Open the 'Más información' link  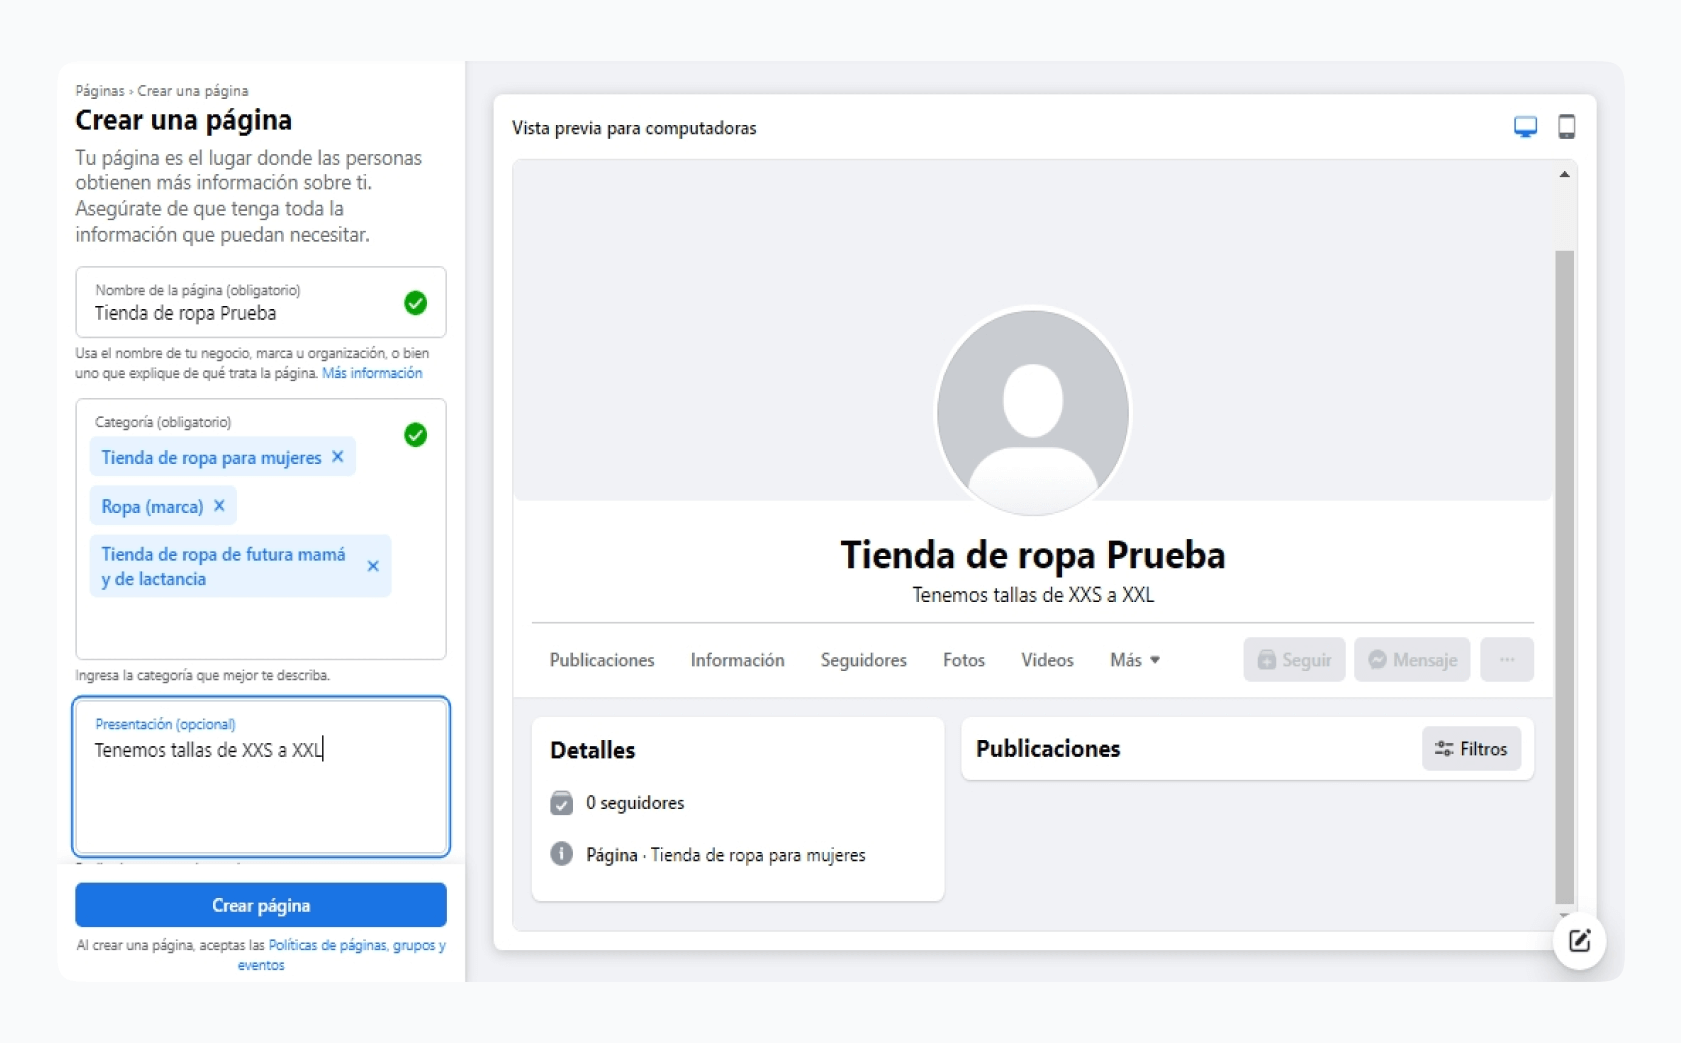[x=373, y=372]
